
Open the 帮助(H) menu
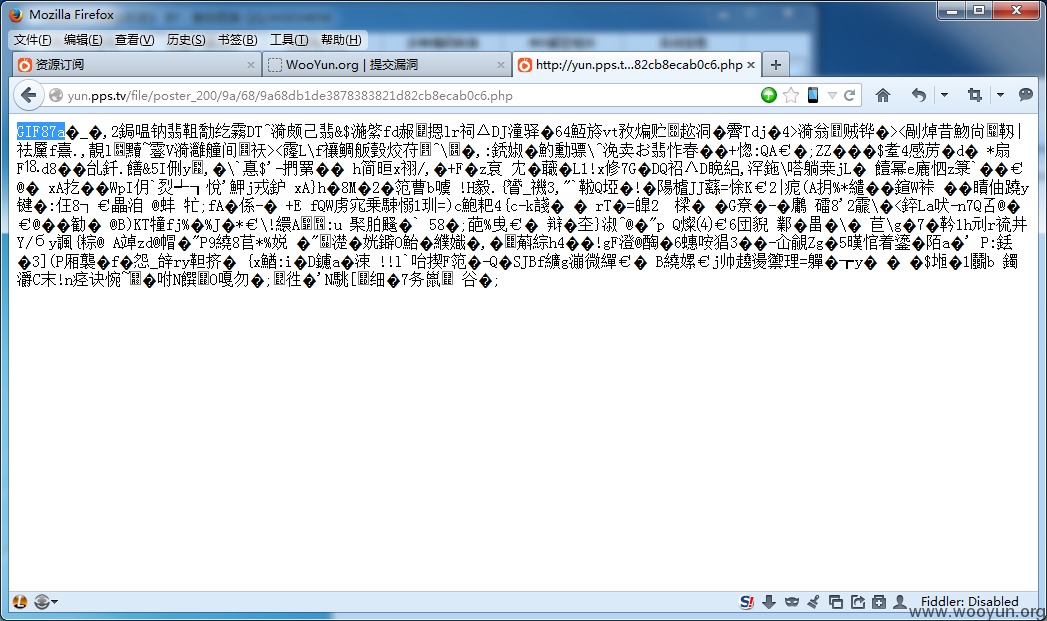[x=341, y=40]
